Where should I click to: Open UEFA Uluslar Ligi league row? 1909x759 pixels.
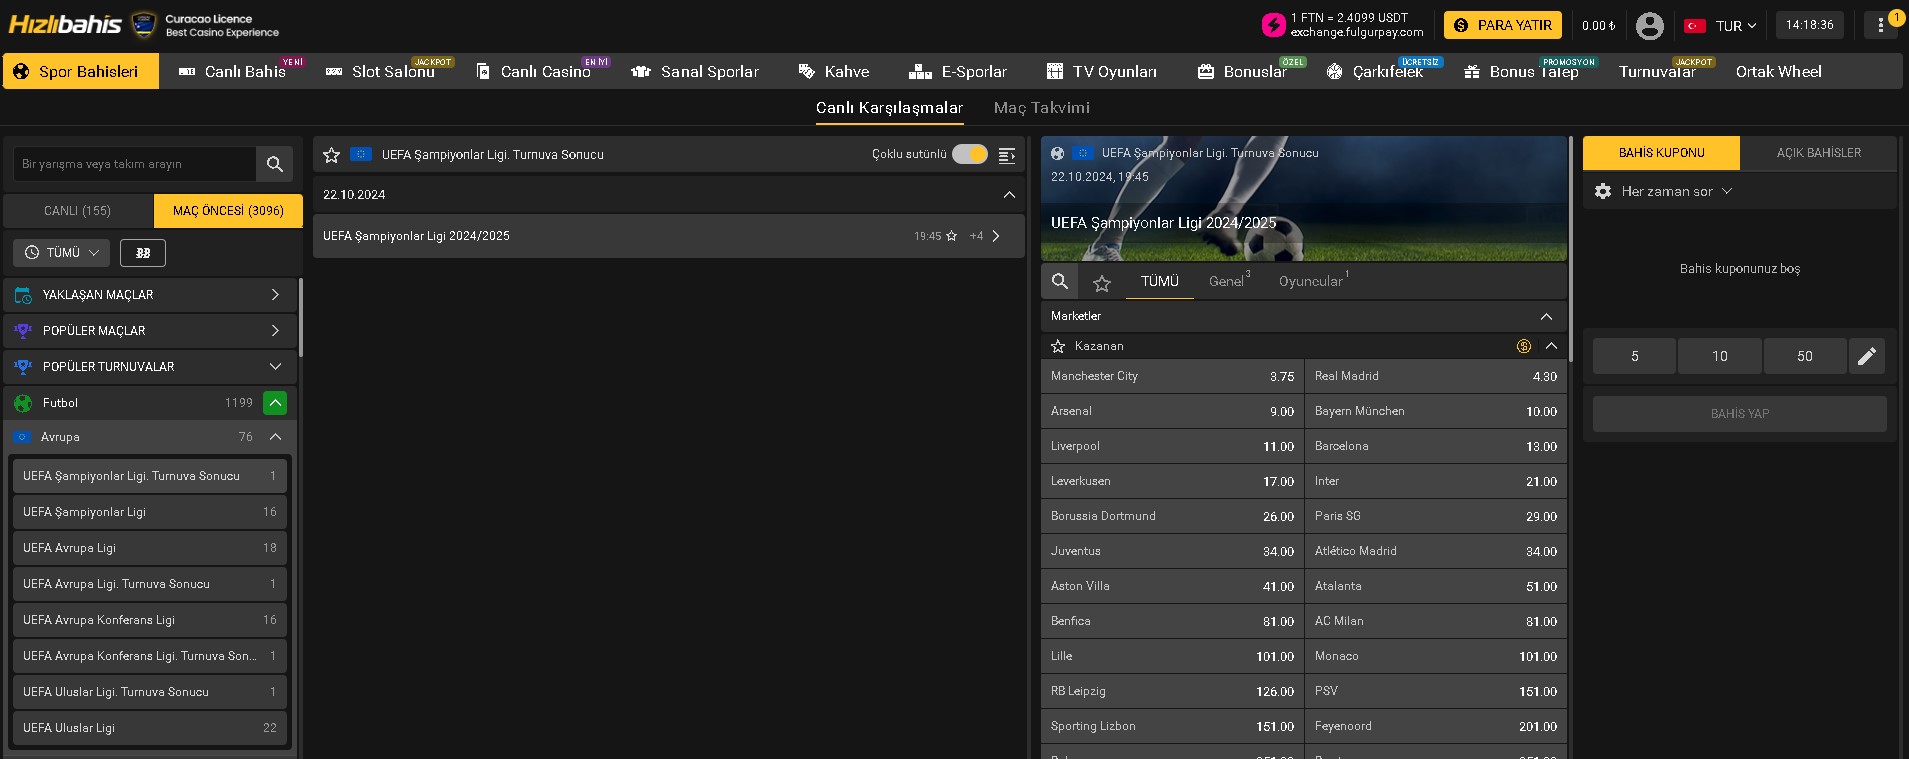coord(150,728)
